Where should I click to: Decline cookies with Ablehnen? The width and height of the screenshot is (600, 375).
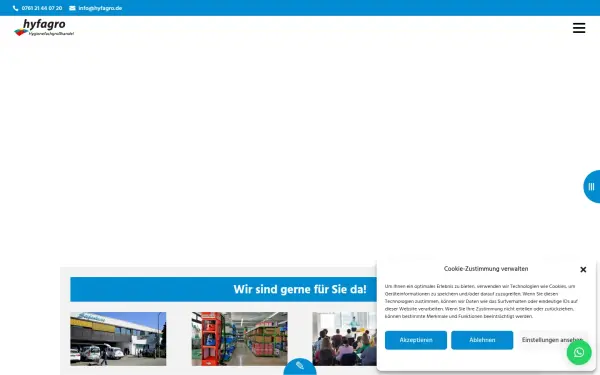pyautogui.click(x=482, y=340)
